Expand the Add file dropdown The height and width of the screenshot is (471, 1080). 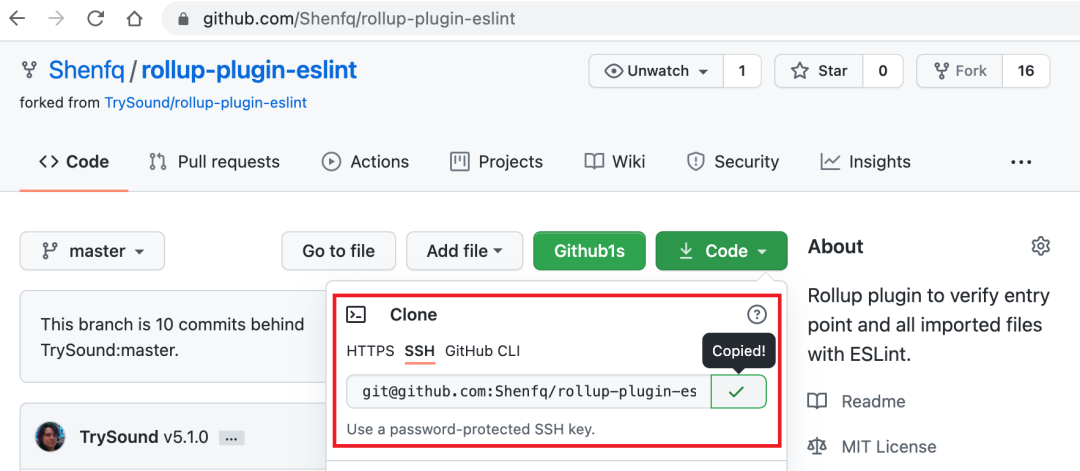(465, 251)
